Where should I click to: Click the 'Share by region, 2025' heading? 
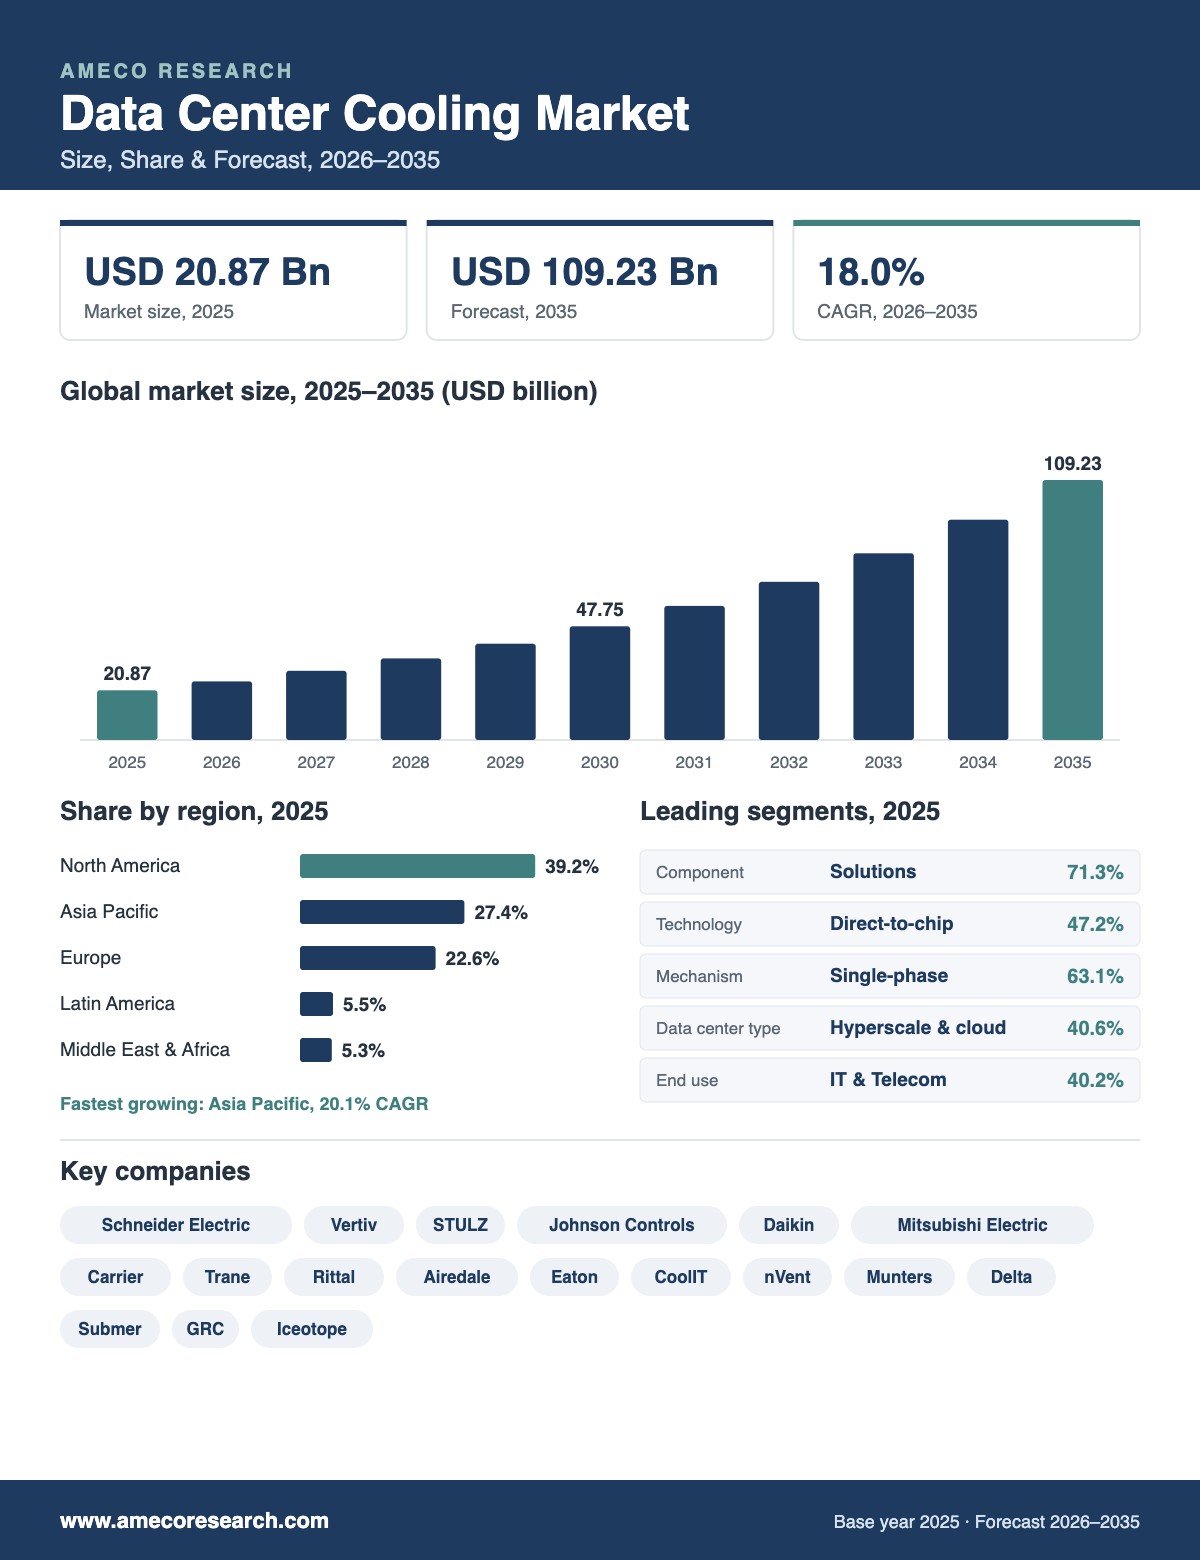point(194,811)
